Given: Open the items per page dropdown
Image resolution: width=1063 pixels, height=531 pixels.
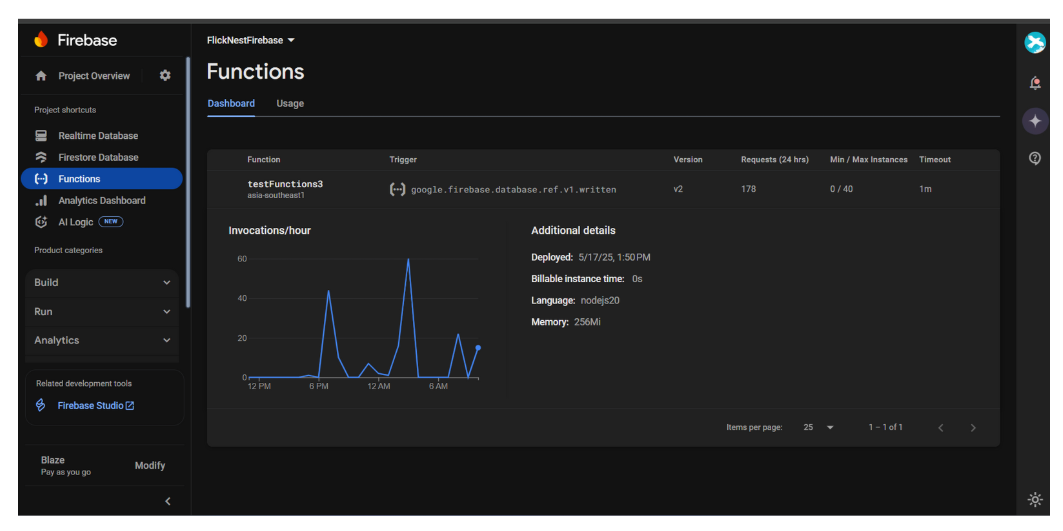Looking at the screenshot, I should coord(818,427).
